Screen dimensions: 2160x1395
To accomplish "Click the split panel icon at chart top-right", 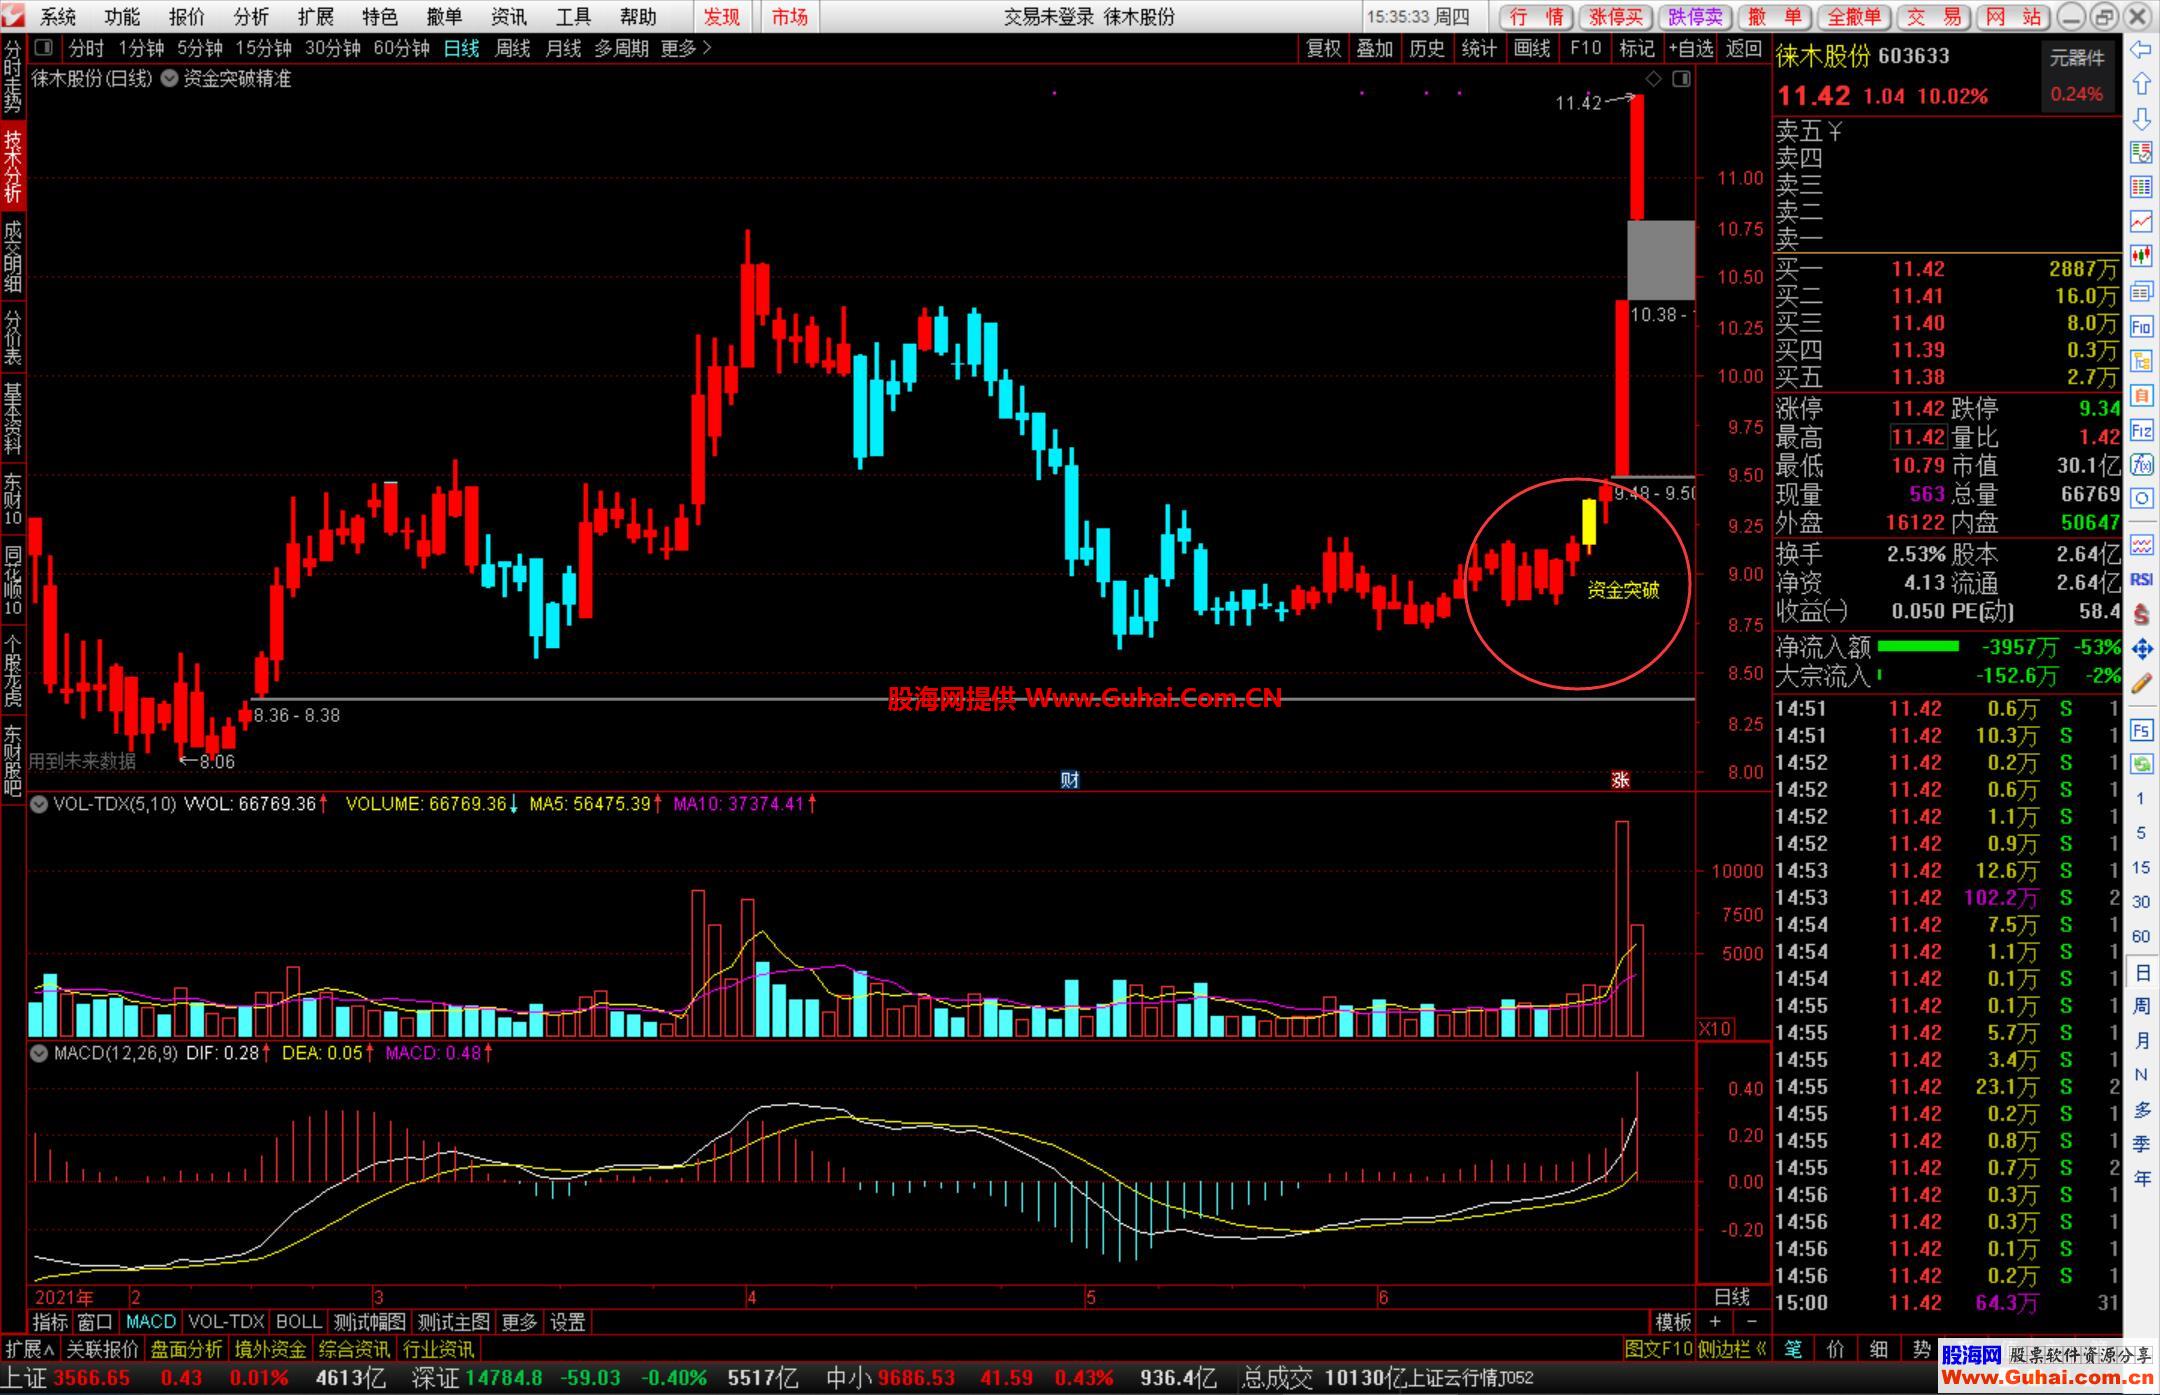I will click(x=1681, y=78).
